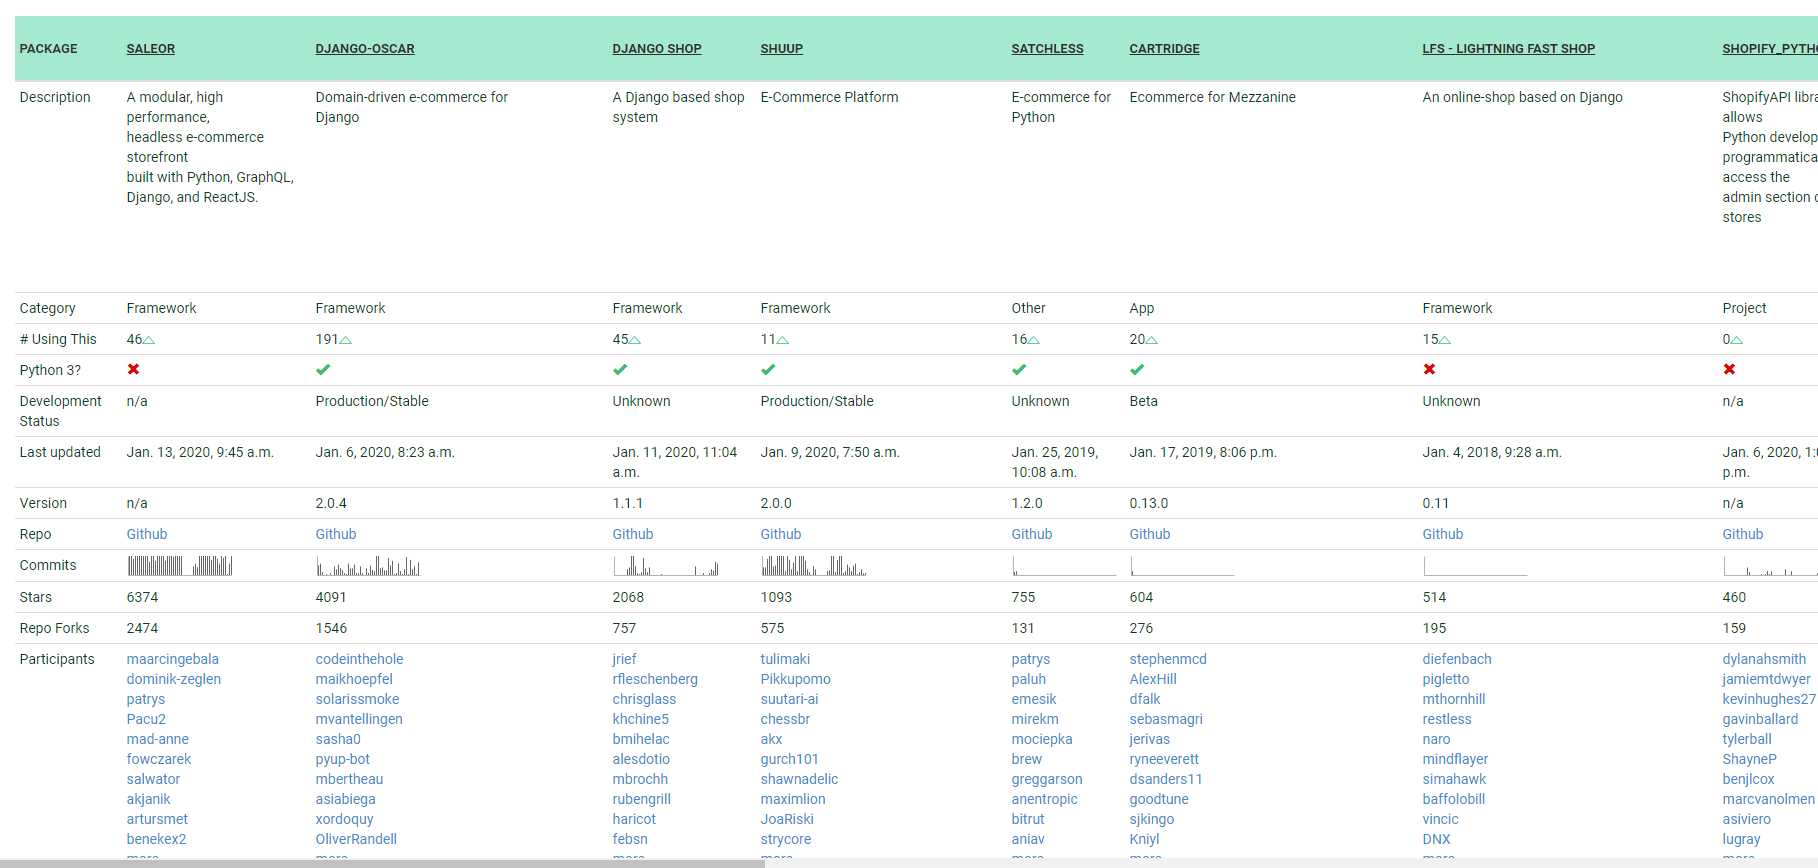This screenshot has width=1818, height=868.
Task: Click the green check Python 3 icon for Django-Oscar
Action: coord(323,369)
